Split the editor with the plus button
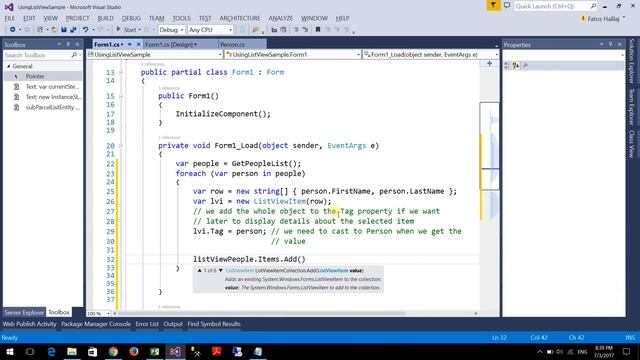640x360 pixels. (489, 64)
